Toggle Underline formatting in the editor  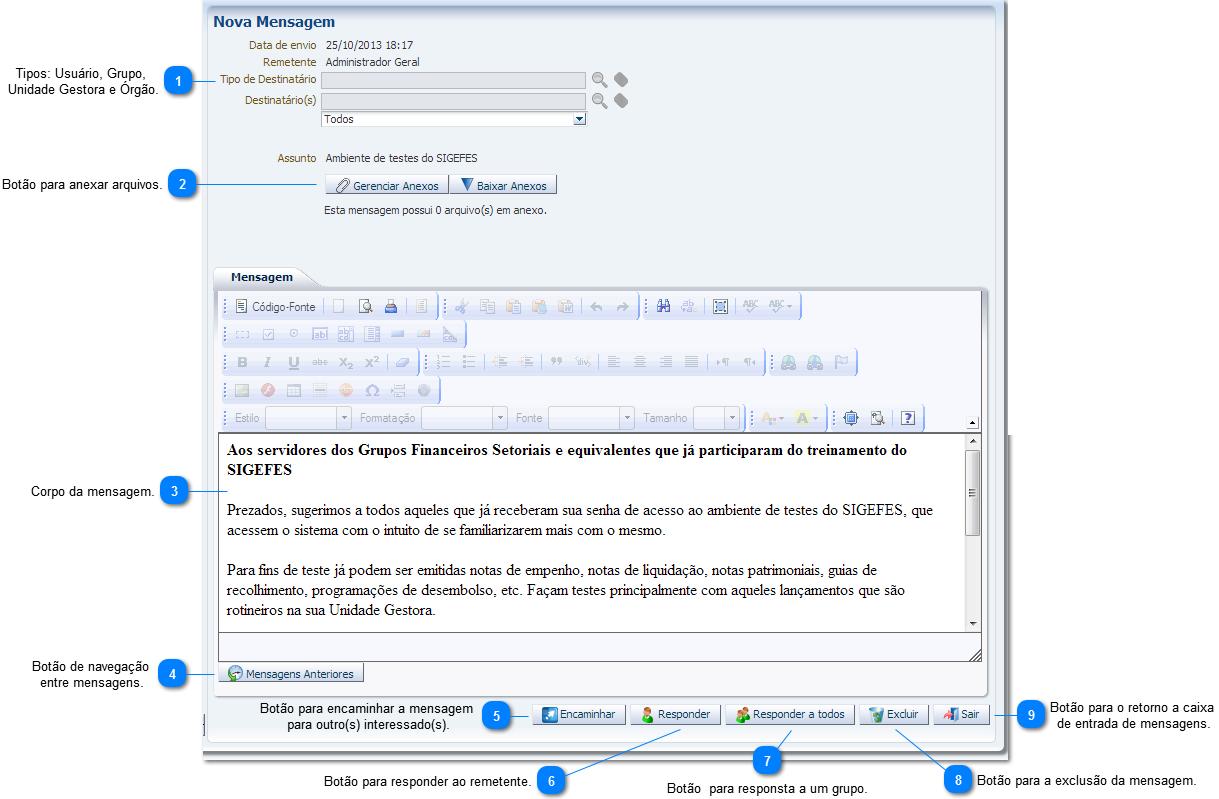point(293,363)
